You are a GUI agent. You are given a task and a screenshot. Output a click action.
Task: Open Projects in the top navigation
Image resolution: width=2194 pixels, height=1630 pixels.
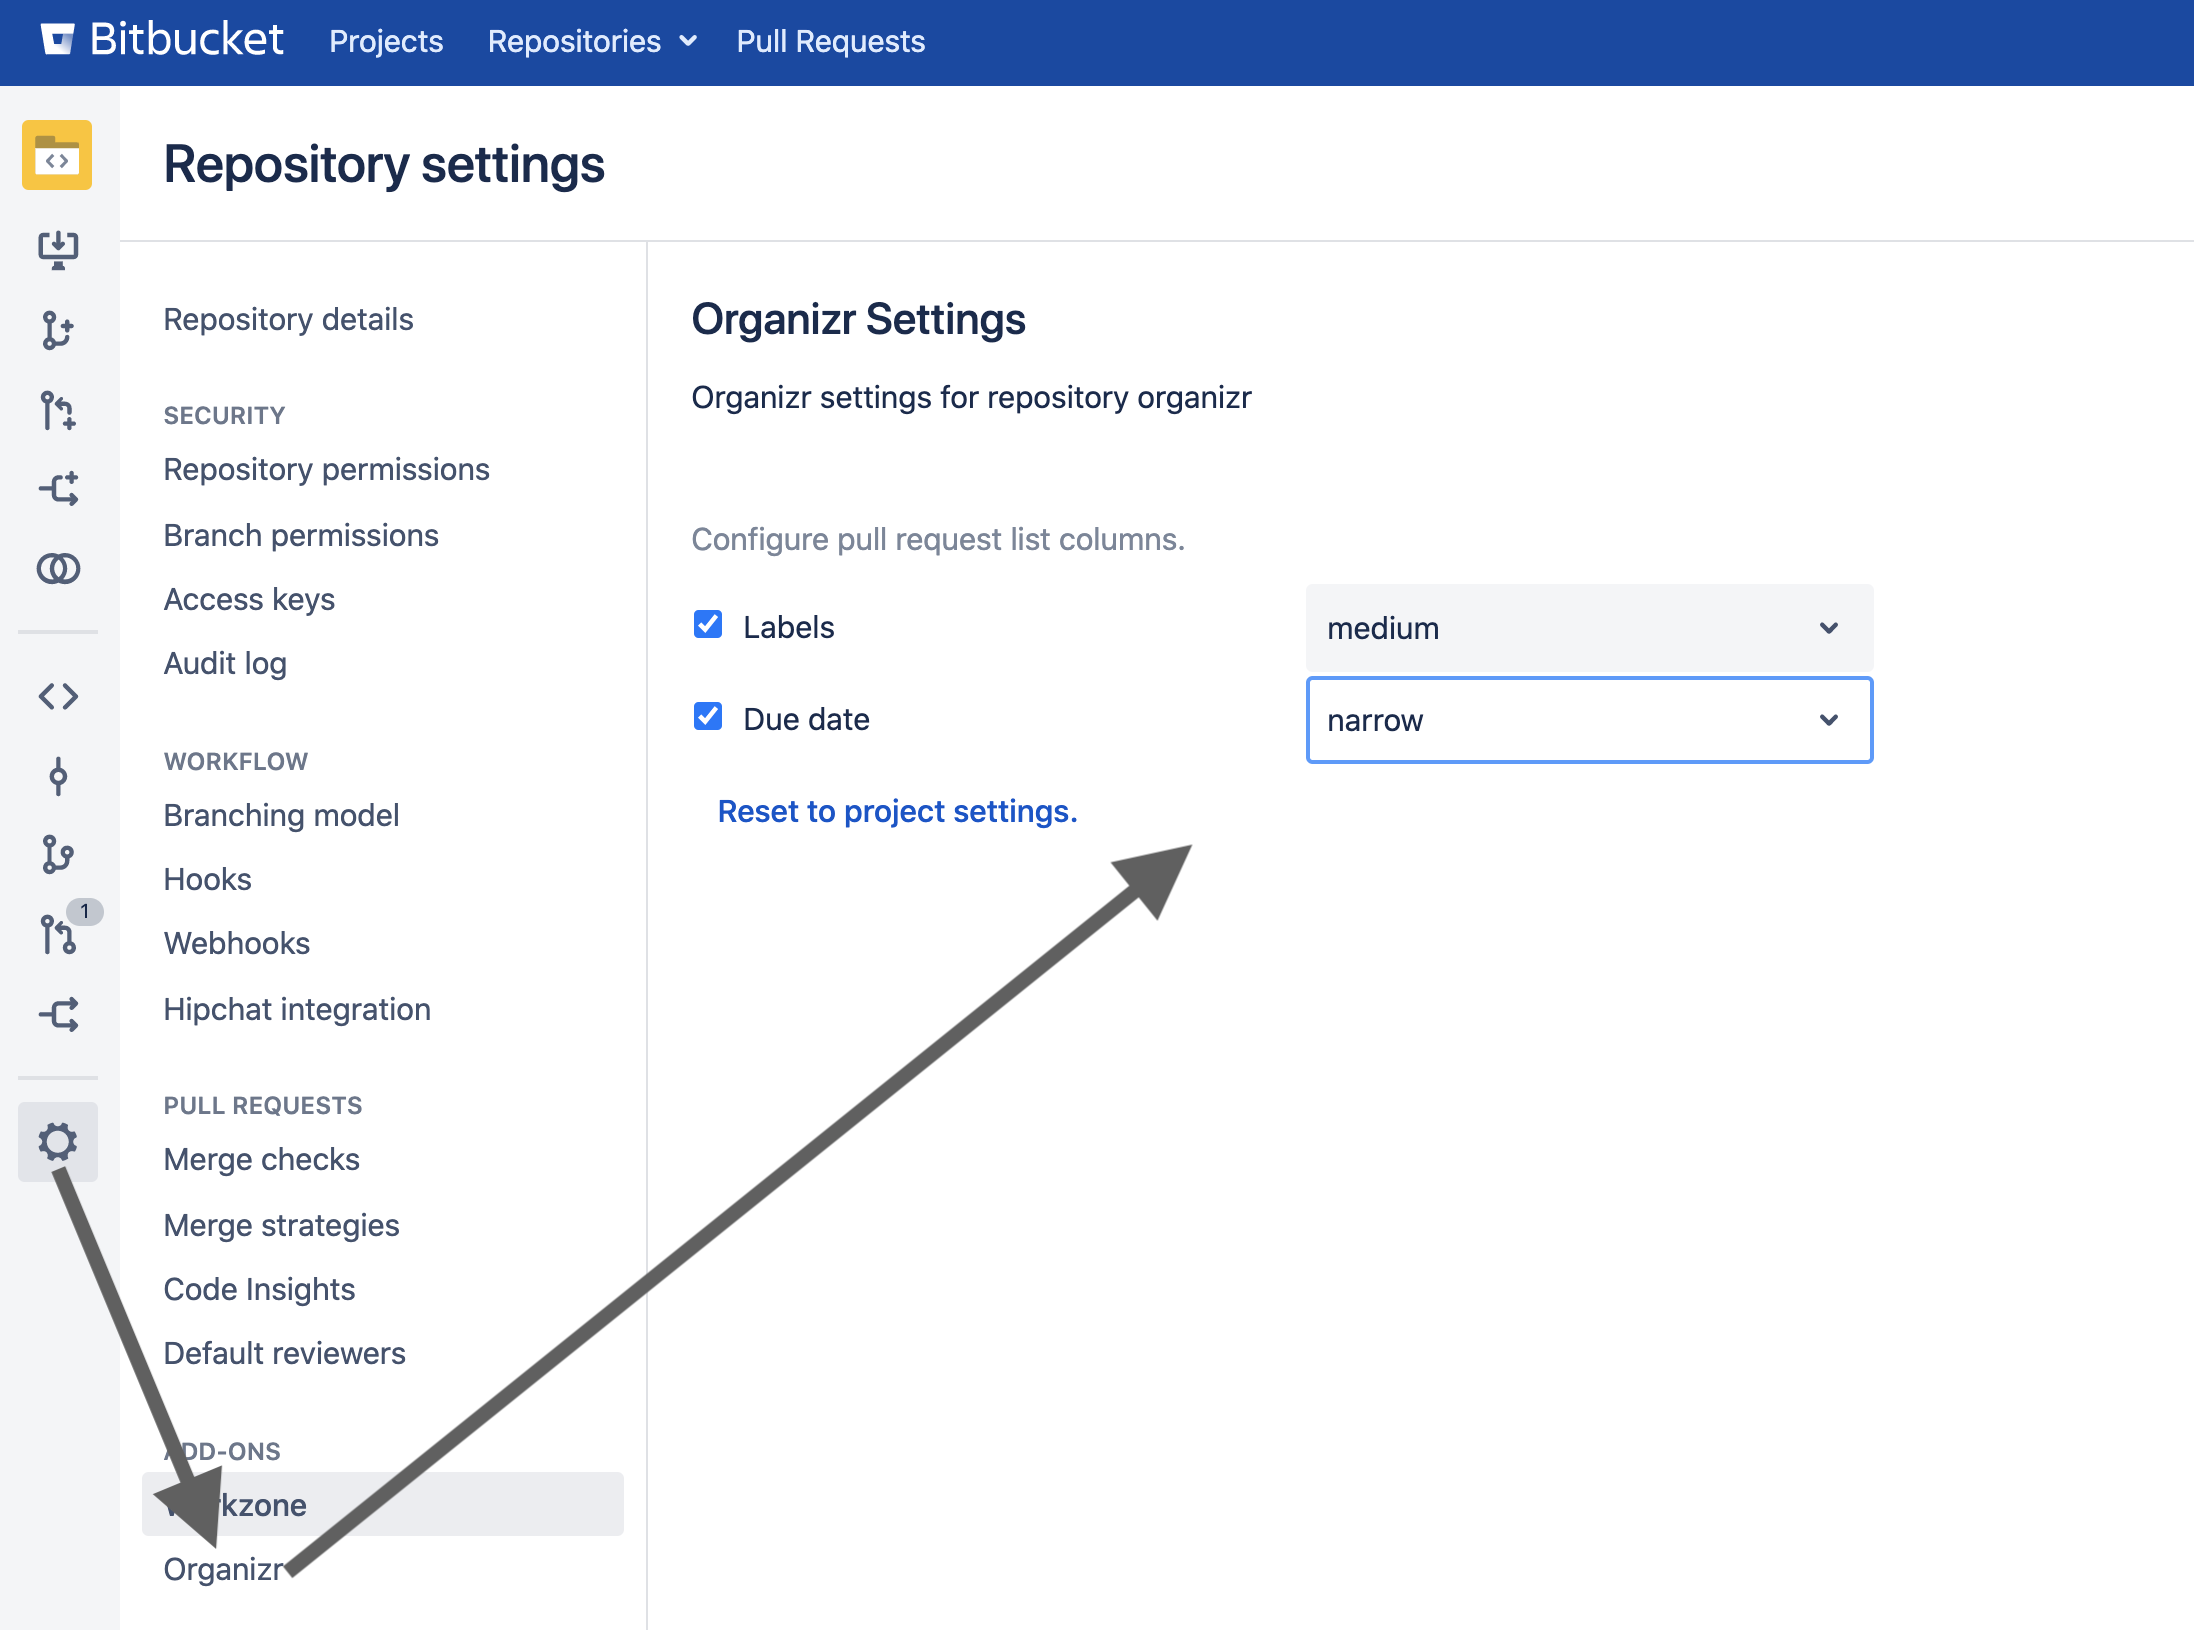point(386,41)
